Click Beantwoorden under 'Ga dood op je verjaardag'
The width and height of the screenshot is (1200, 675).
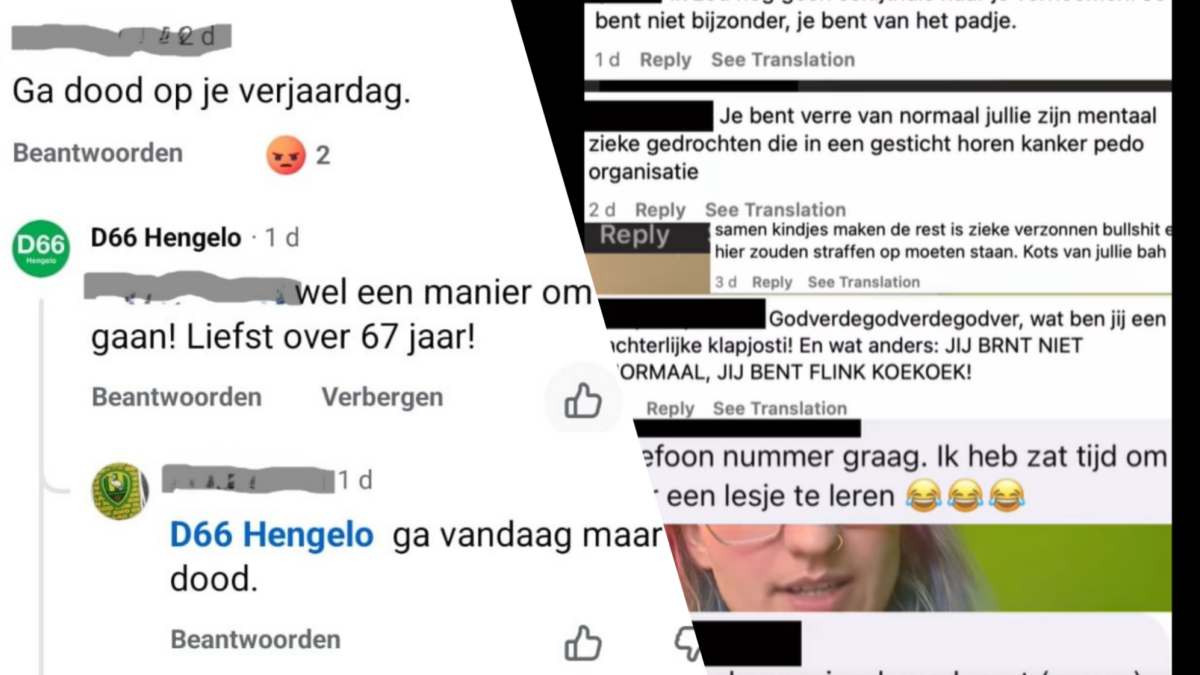pos(98,153)
